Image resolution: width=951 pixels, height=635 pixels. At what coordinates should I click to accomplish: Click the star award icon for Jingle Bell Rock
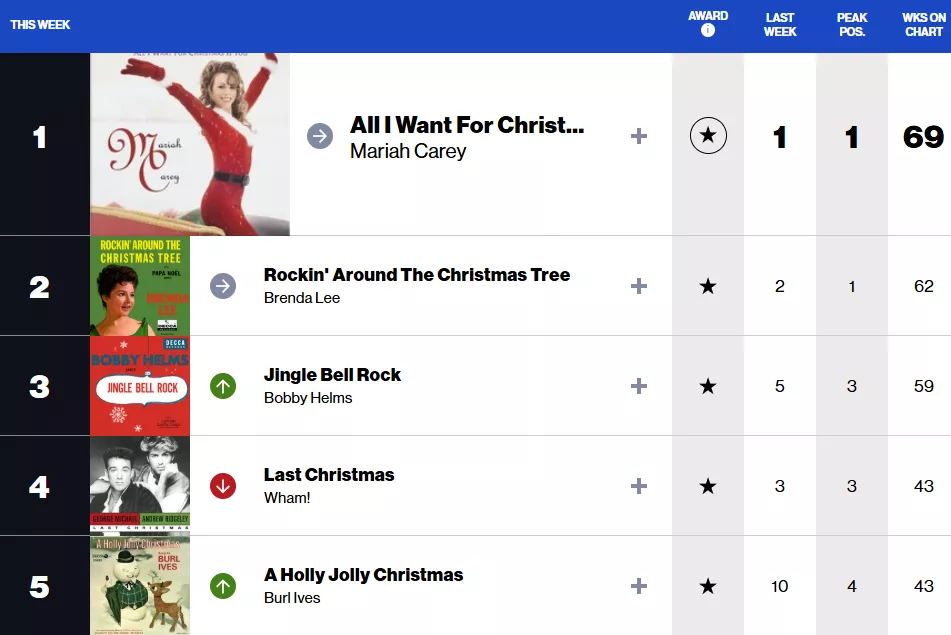708,386
